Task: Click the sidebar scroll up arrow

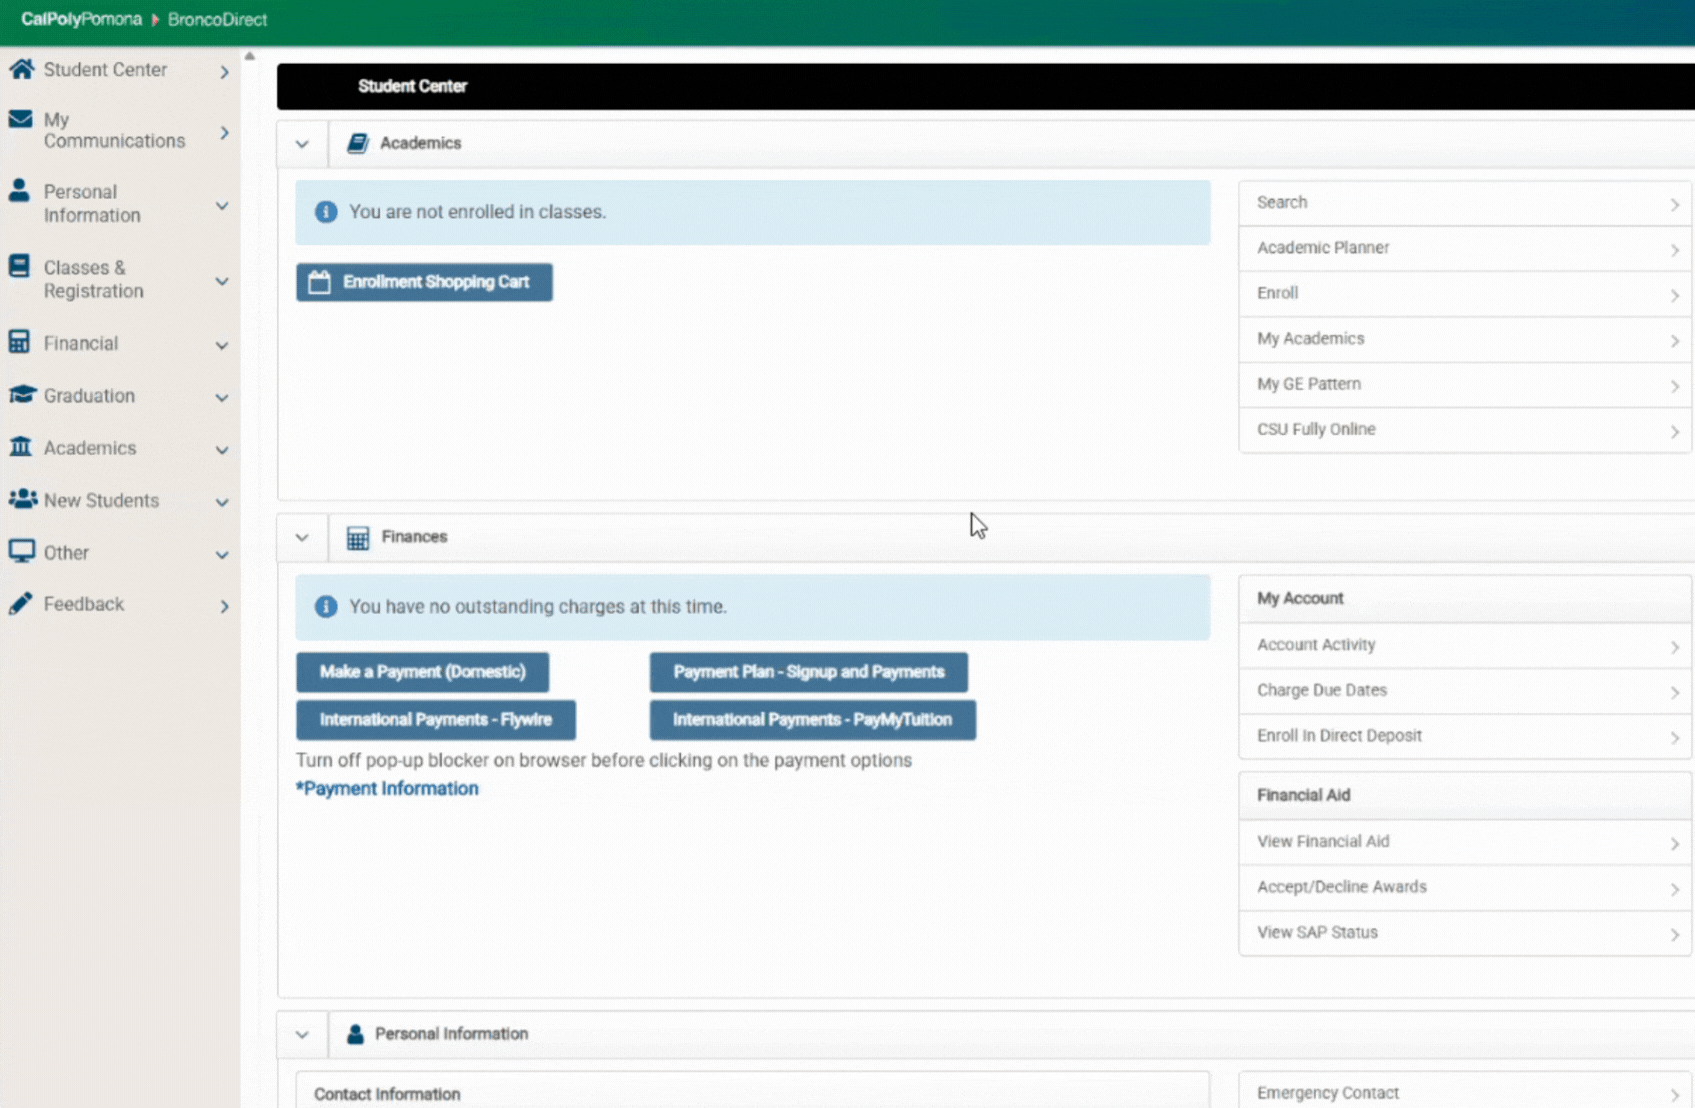Action: [x=250, y=57]
